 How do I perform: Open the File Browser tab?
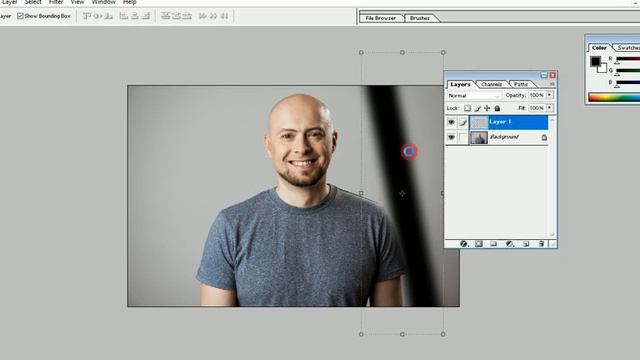tap(380, 18)
